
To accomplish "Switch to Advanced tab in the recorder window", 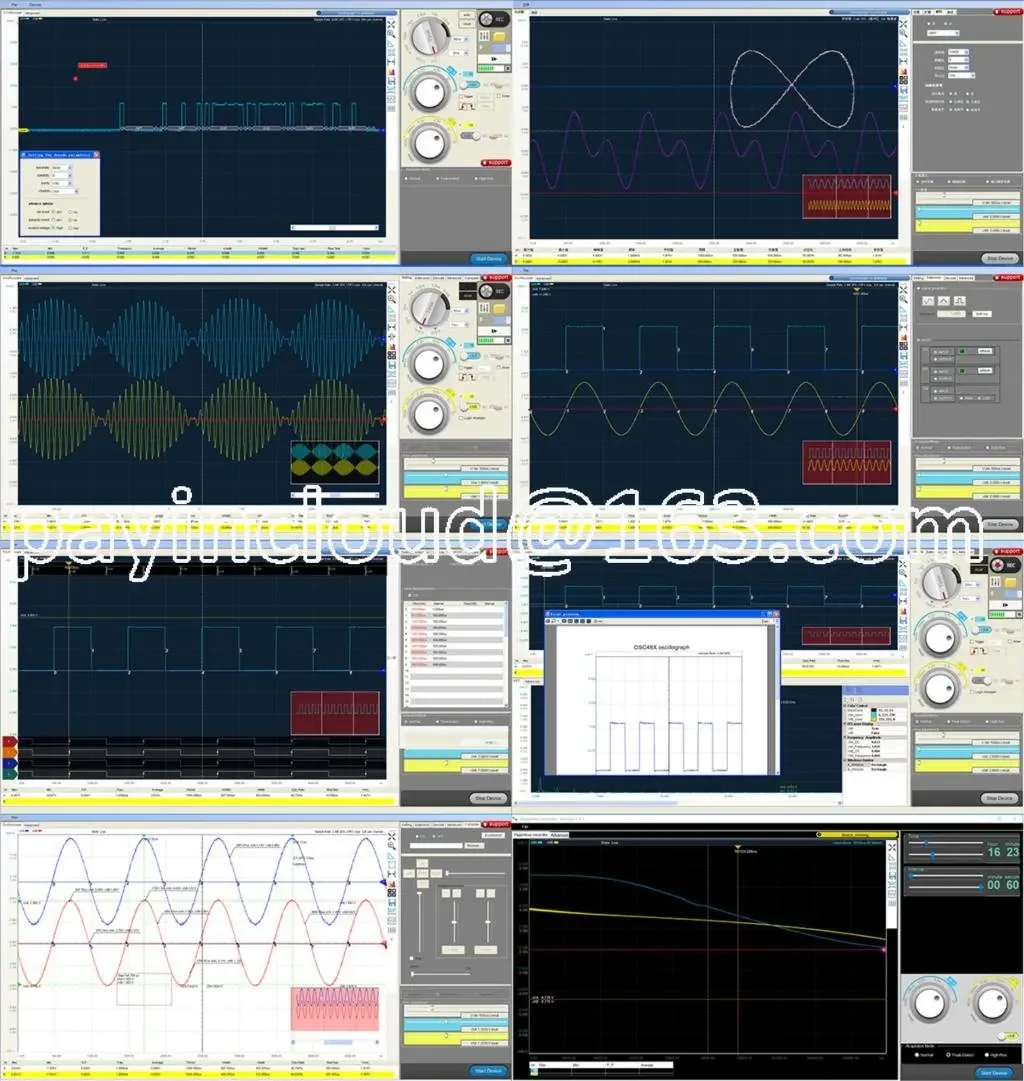I will tap(559, 835).
